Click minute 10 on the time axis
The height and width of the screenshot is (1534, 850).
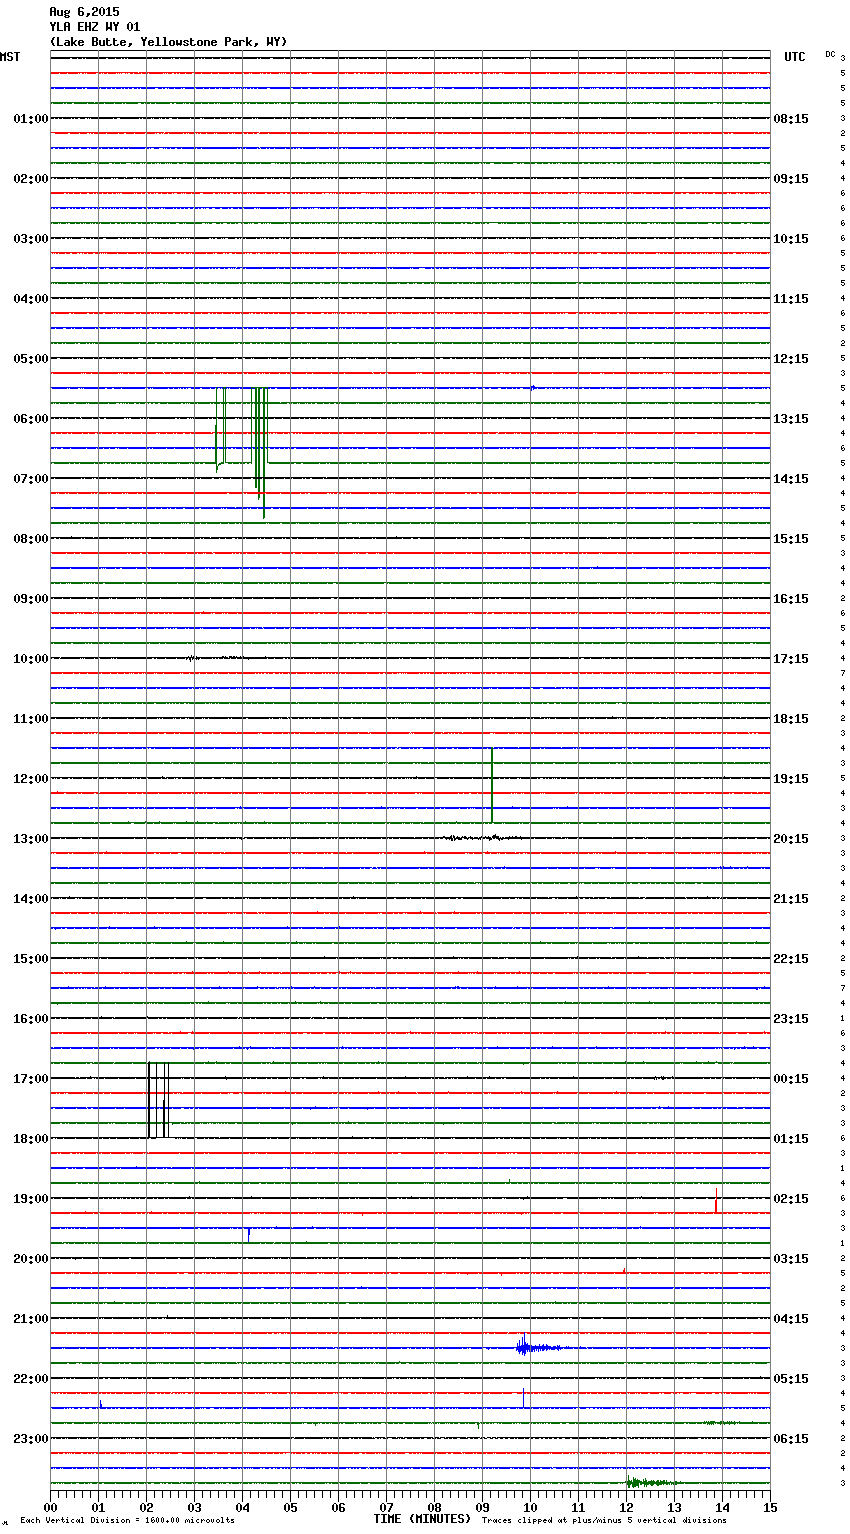[530, 1507]
